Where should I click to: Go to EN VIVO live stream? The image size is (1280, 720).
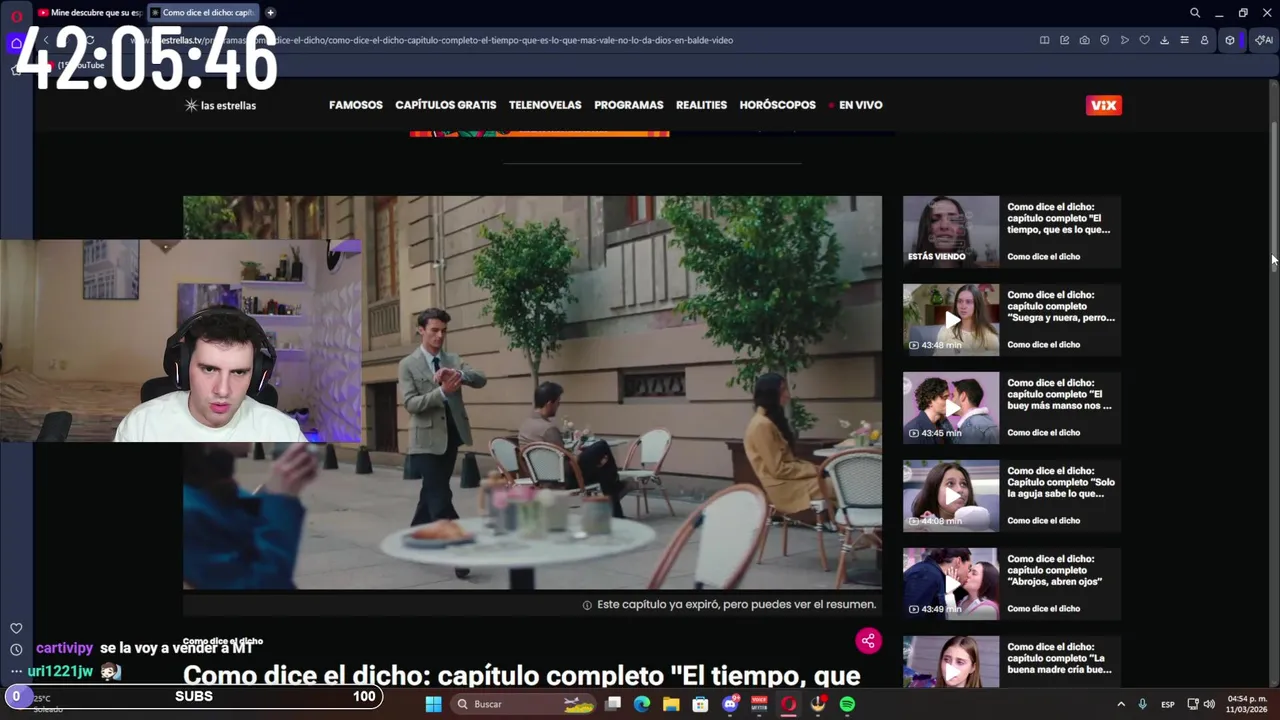pyautogui.click(x=856, y=105)
